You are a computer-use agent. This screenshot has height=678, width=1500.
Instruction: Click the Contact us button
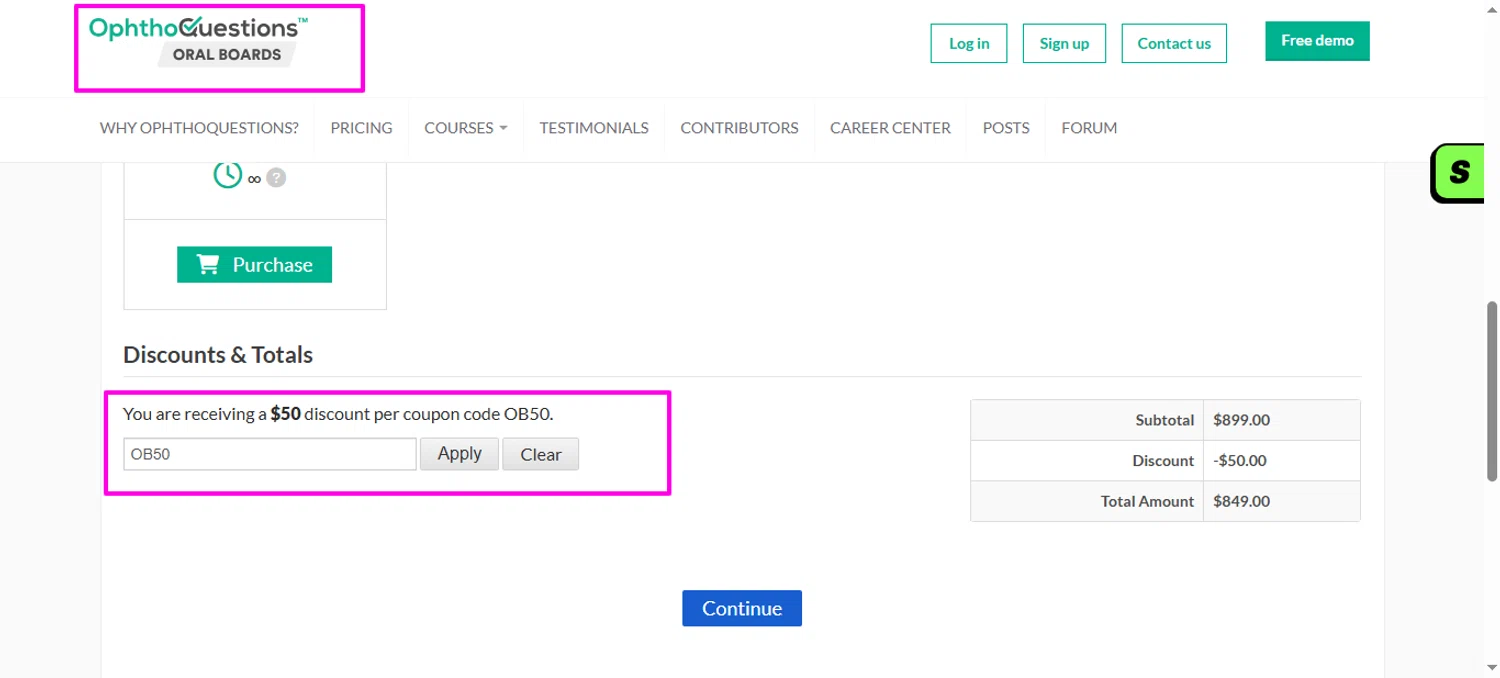tap(1174, 43)
